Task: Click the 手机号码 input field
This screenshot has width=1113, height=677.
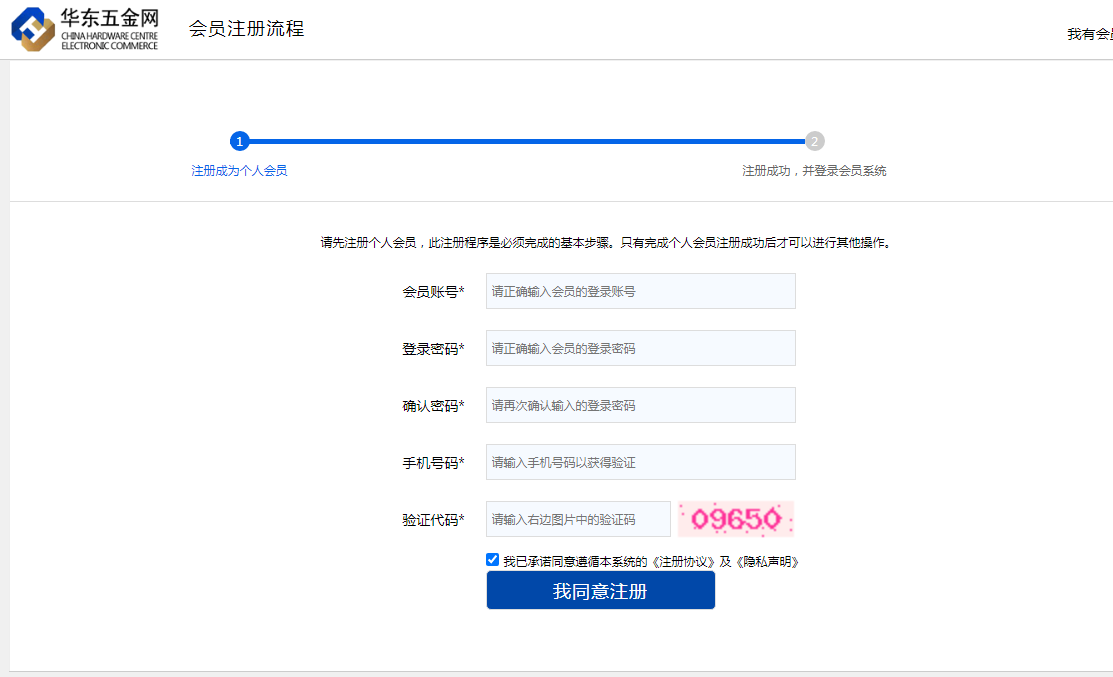Action: coord(640,462)
